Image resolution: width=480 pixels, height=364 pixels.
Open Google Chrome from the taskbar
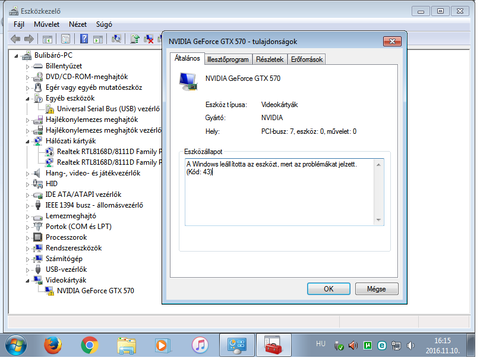89,345
